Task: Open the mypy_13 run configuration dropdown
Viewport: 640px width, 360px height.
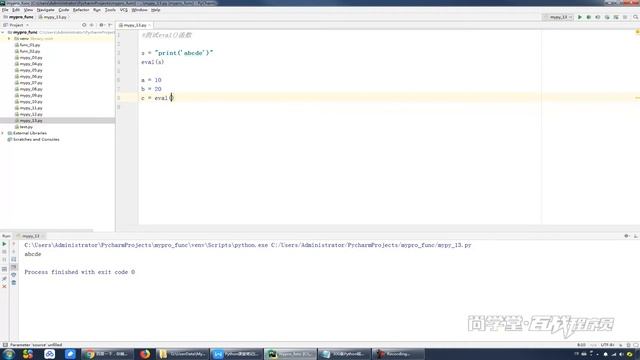Action: (x=558, y=17)
